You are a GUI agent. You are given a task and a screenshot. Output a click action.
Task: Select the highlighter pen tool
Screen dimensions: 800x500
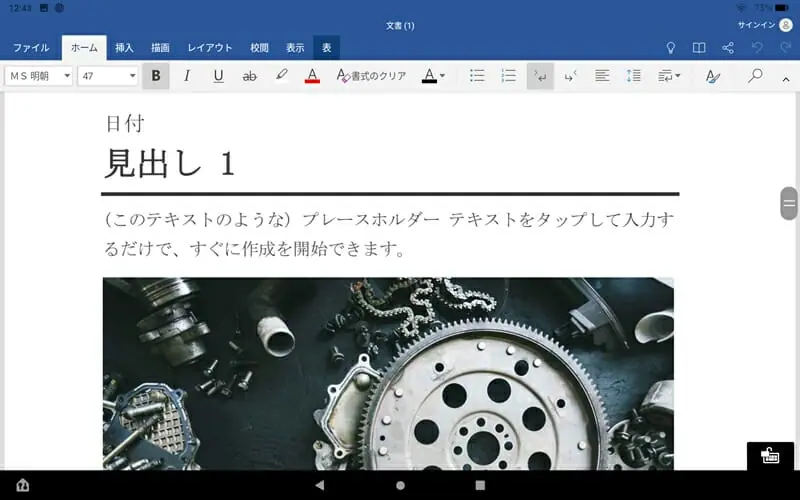click(281, 76)
